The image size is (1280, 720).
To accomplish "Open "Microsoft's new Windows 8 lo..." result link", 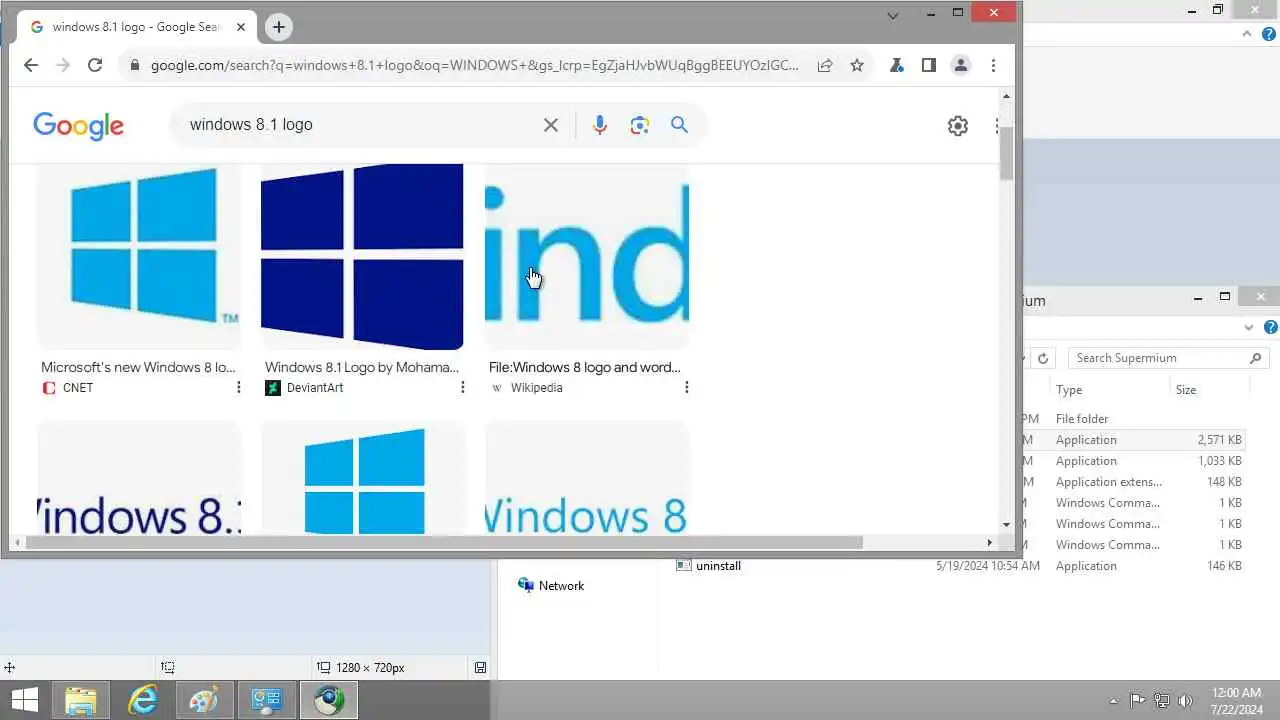I will click(138, 367).
